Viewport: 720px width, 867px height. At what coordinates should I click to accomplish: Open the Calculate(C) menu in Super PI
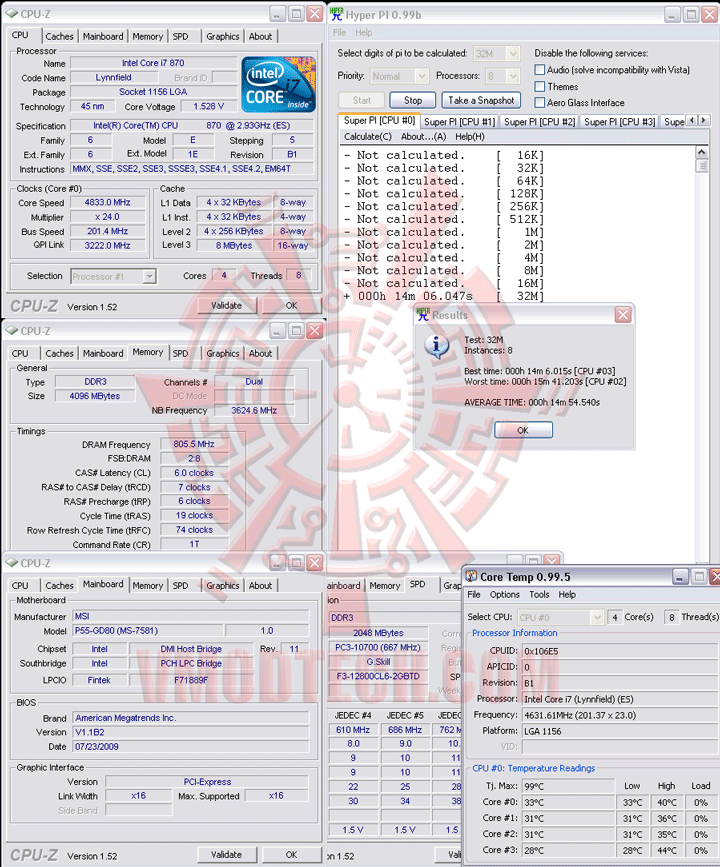point(368,137)
